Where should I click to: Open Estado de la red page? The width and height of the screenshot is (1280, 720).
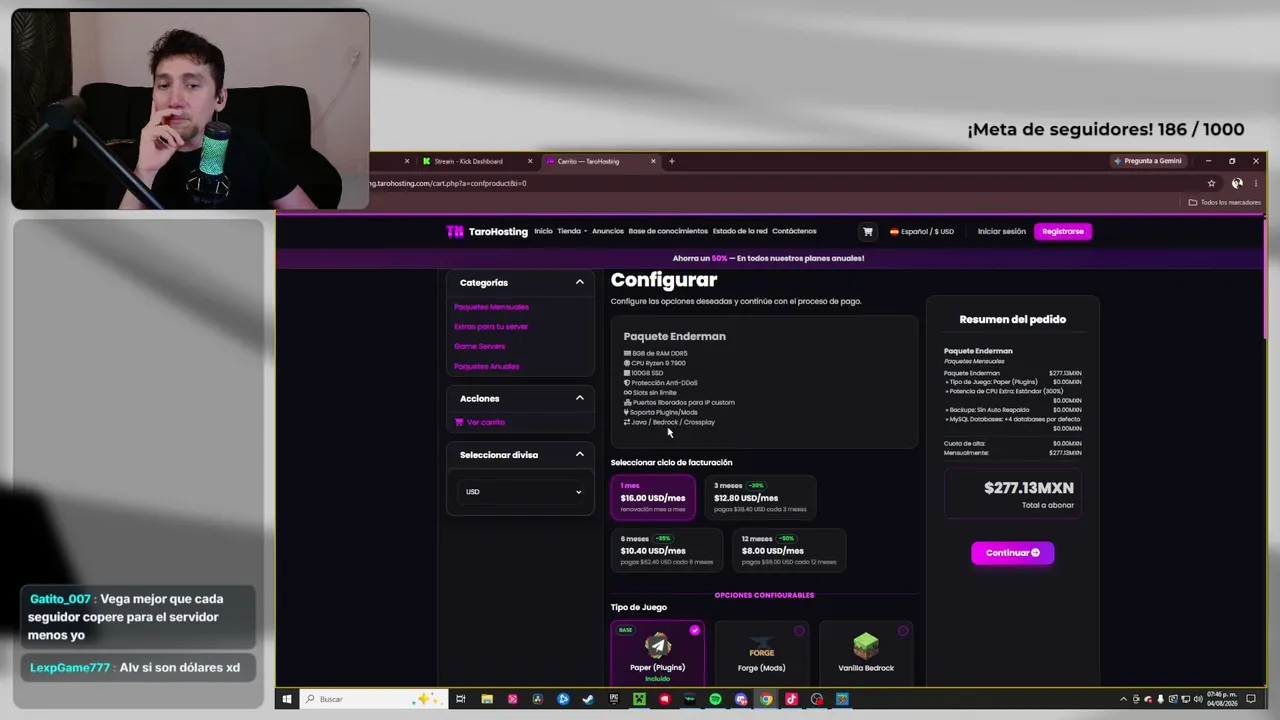[x=740, y=231]
